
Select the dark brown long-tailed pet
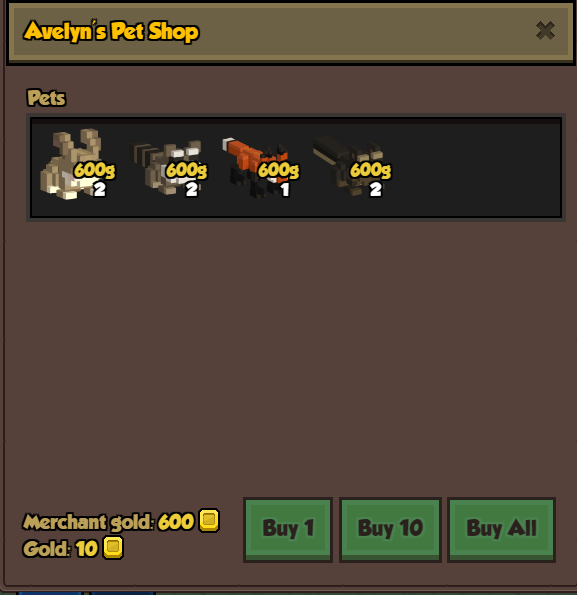coord(349,165)
